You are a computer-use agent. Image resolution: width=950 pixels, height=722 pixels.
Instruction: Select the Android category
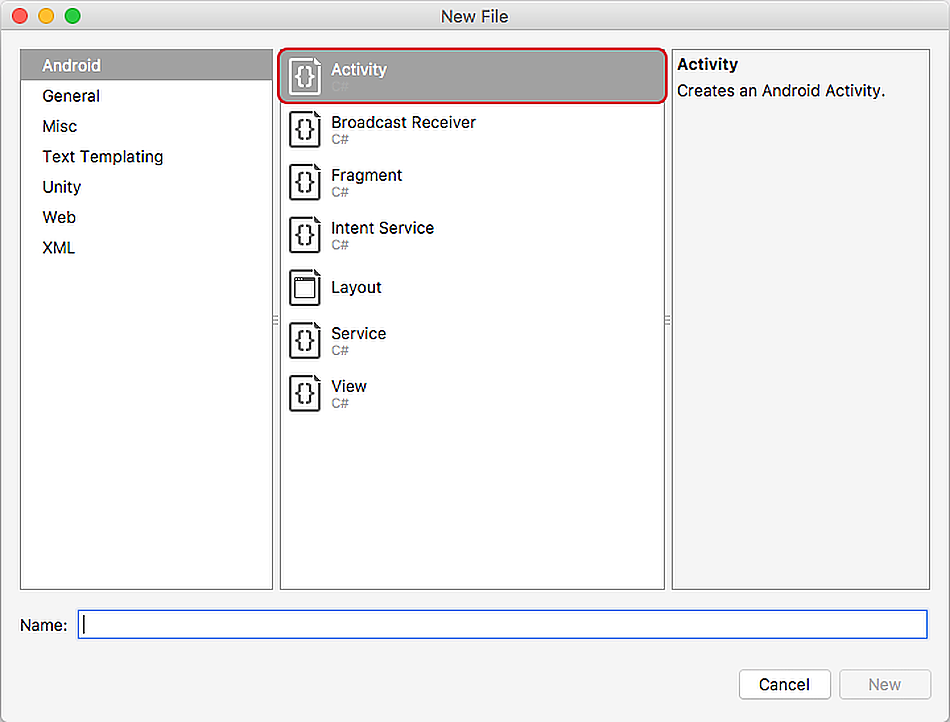pyautogui.click(x=72, y=66)
